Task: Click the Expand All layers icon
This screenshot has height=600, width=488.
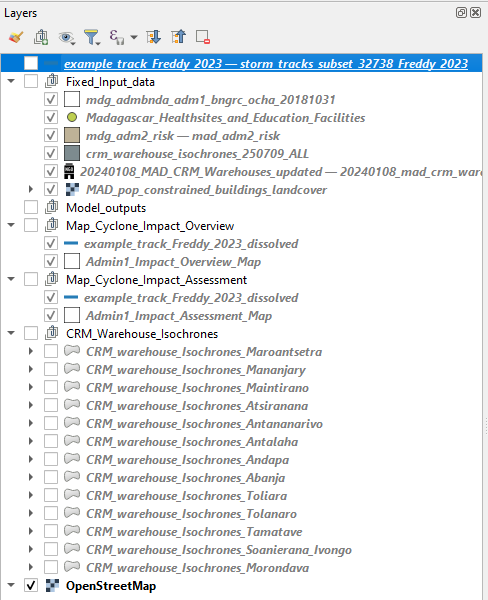Action: [153, 37]
